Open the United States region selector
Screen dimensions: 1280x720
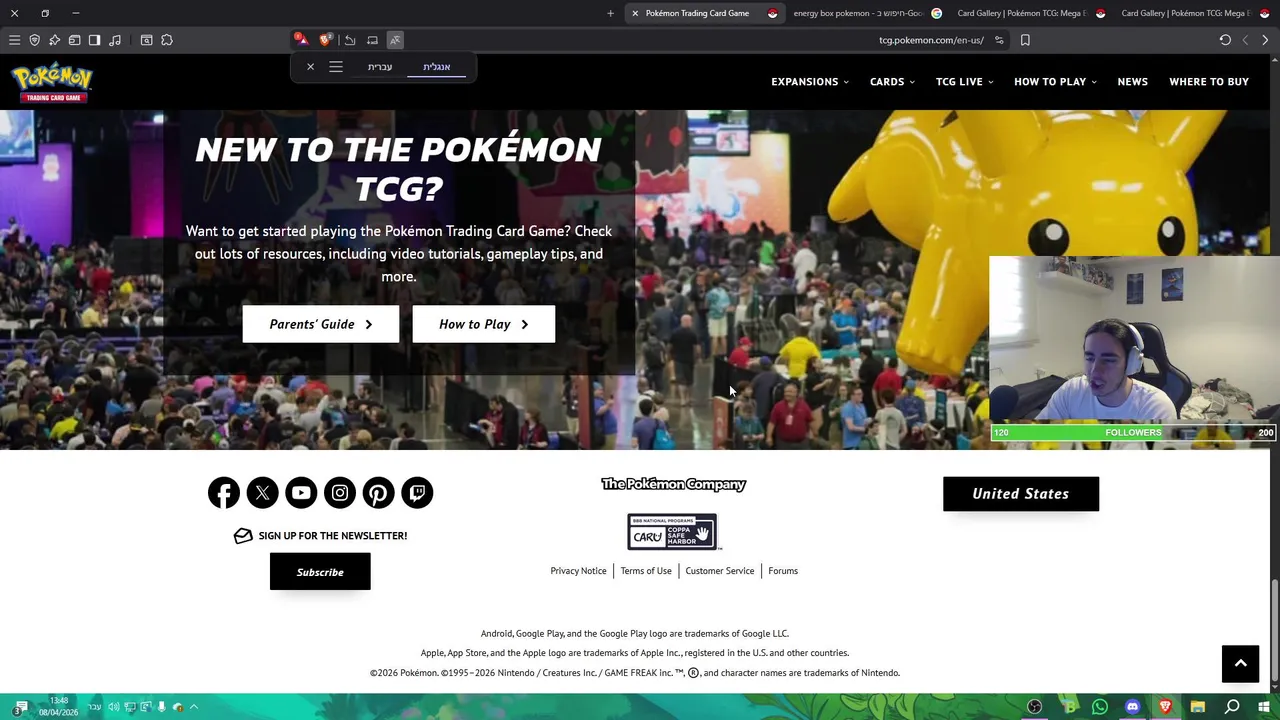[1021, 494]
